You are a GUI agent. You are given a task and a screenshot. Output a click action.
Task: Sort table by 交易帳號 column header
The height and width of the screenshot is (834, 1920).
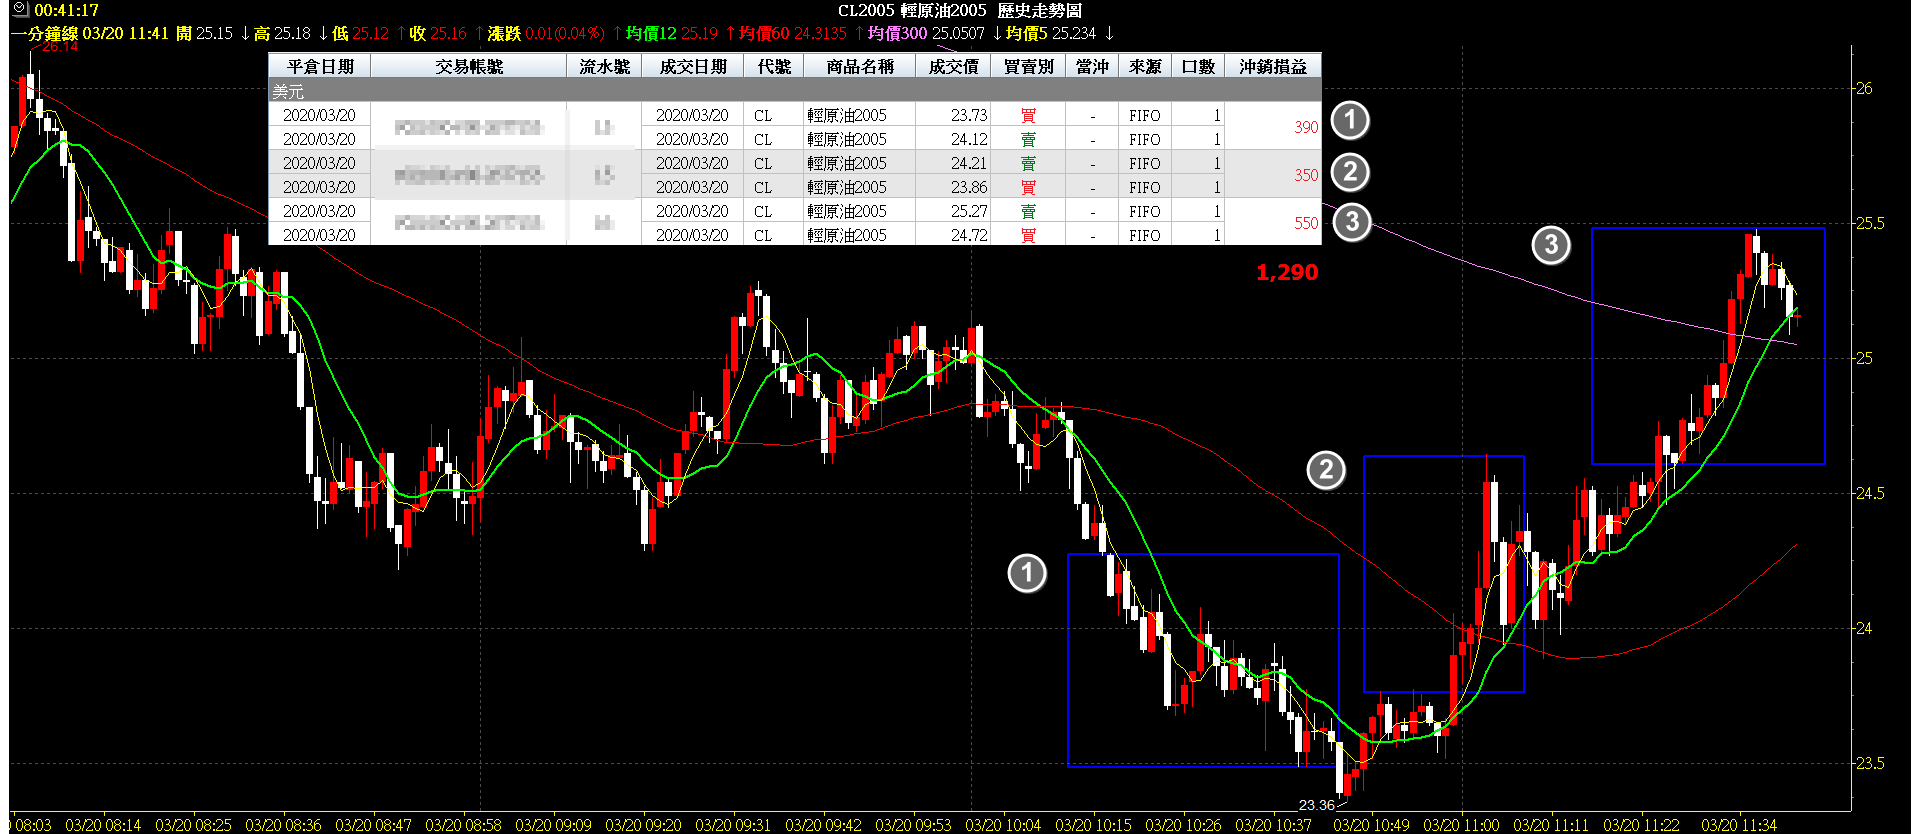click(469, 66)
